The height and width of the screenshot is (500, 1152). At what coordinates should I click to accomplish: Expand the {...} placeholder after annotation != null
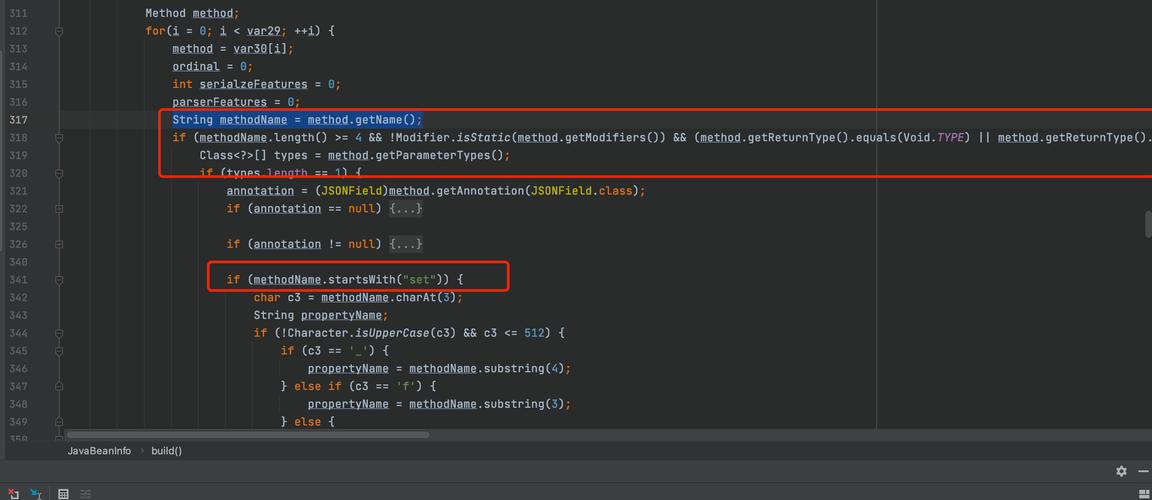[406, 244]
